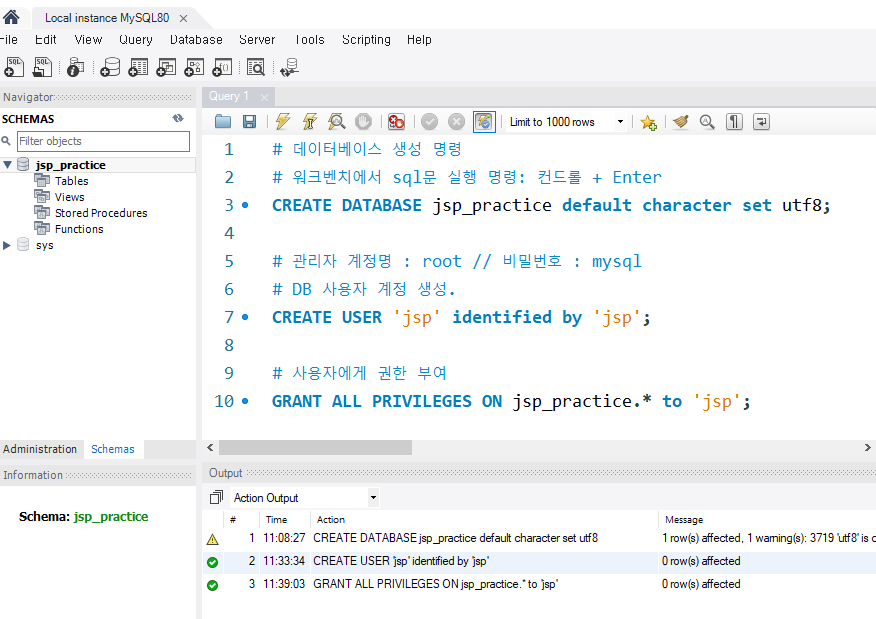The width and height of the screenshot is (876, 619).
Task: Run Explain plan magnifier icon
Action: [x=336, y=121]
